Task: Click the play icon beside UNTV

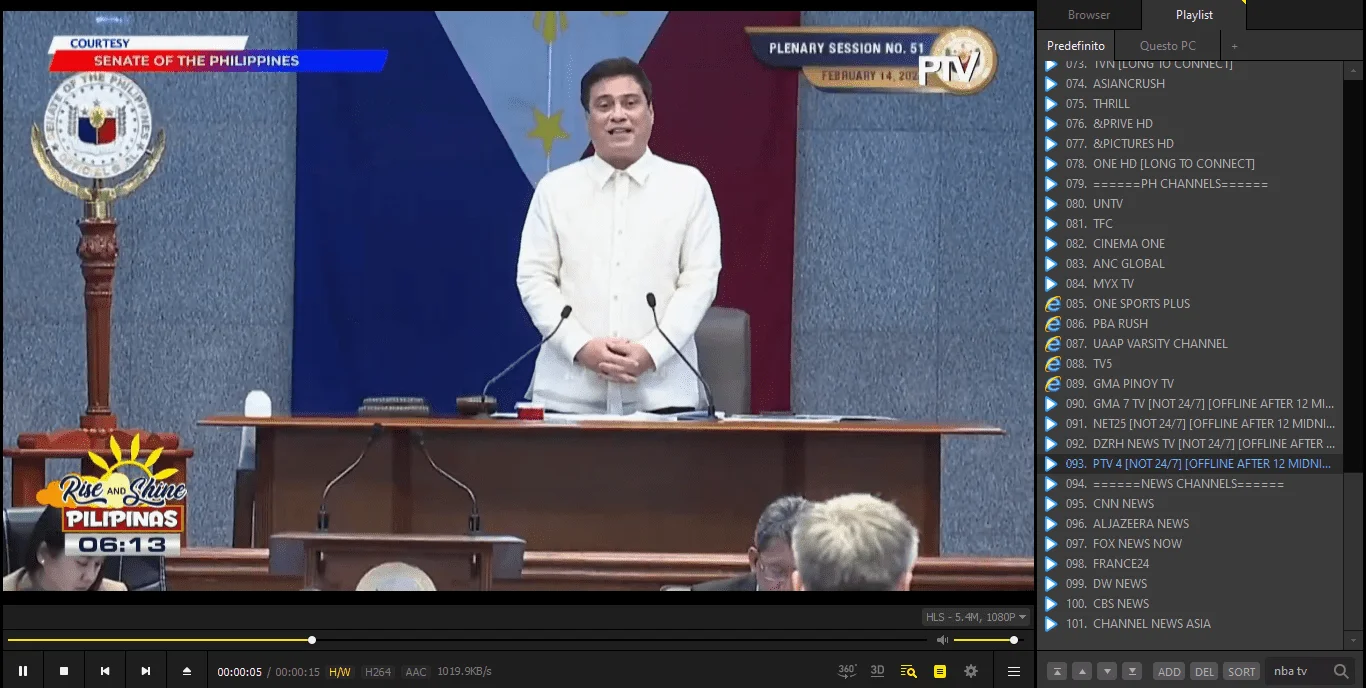Action: coord(1051,204)
